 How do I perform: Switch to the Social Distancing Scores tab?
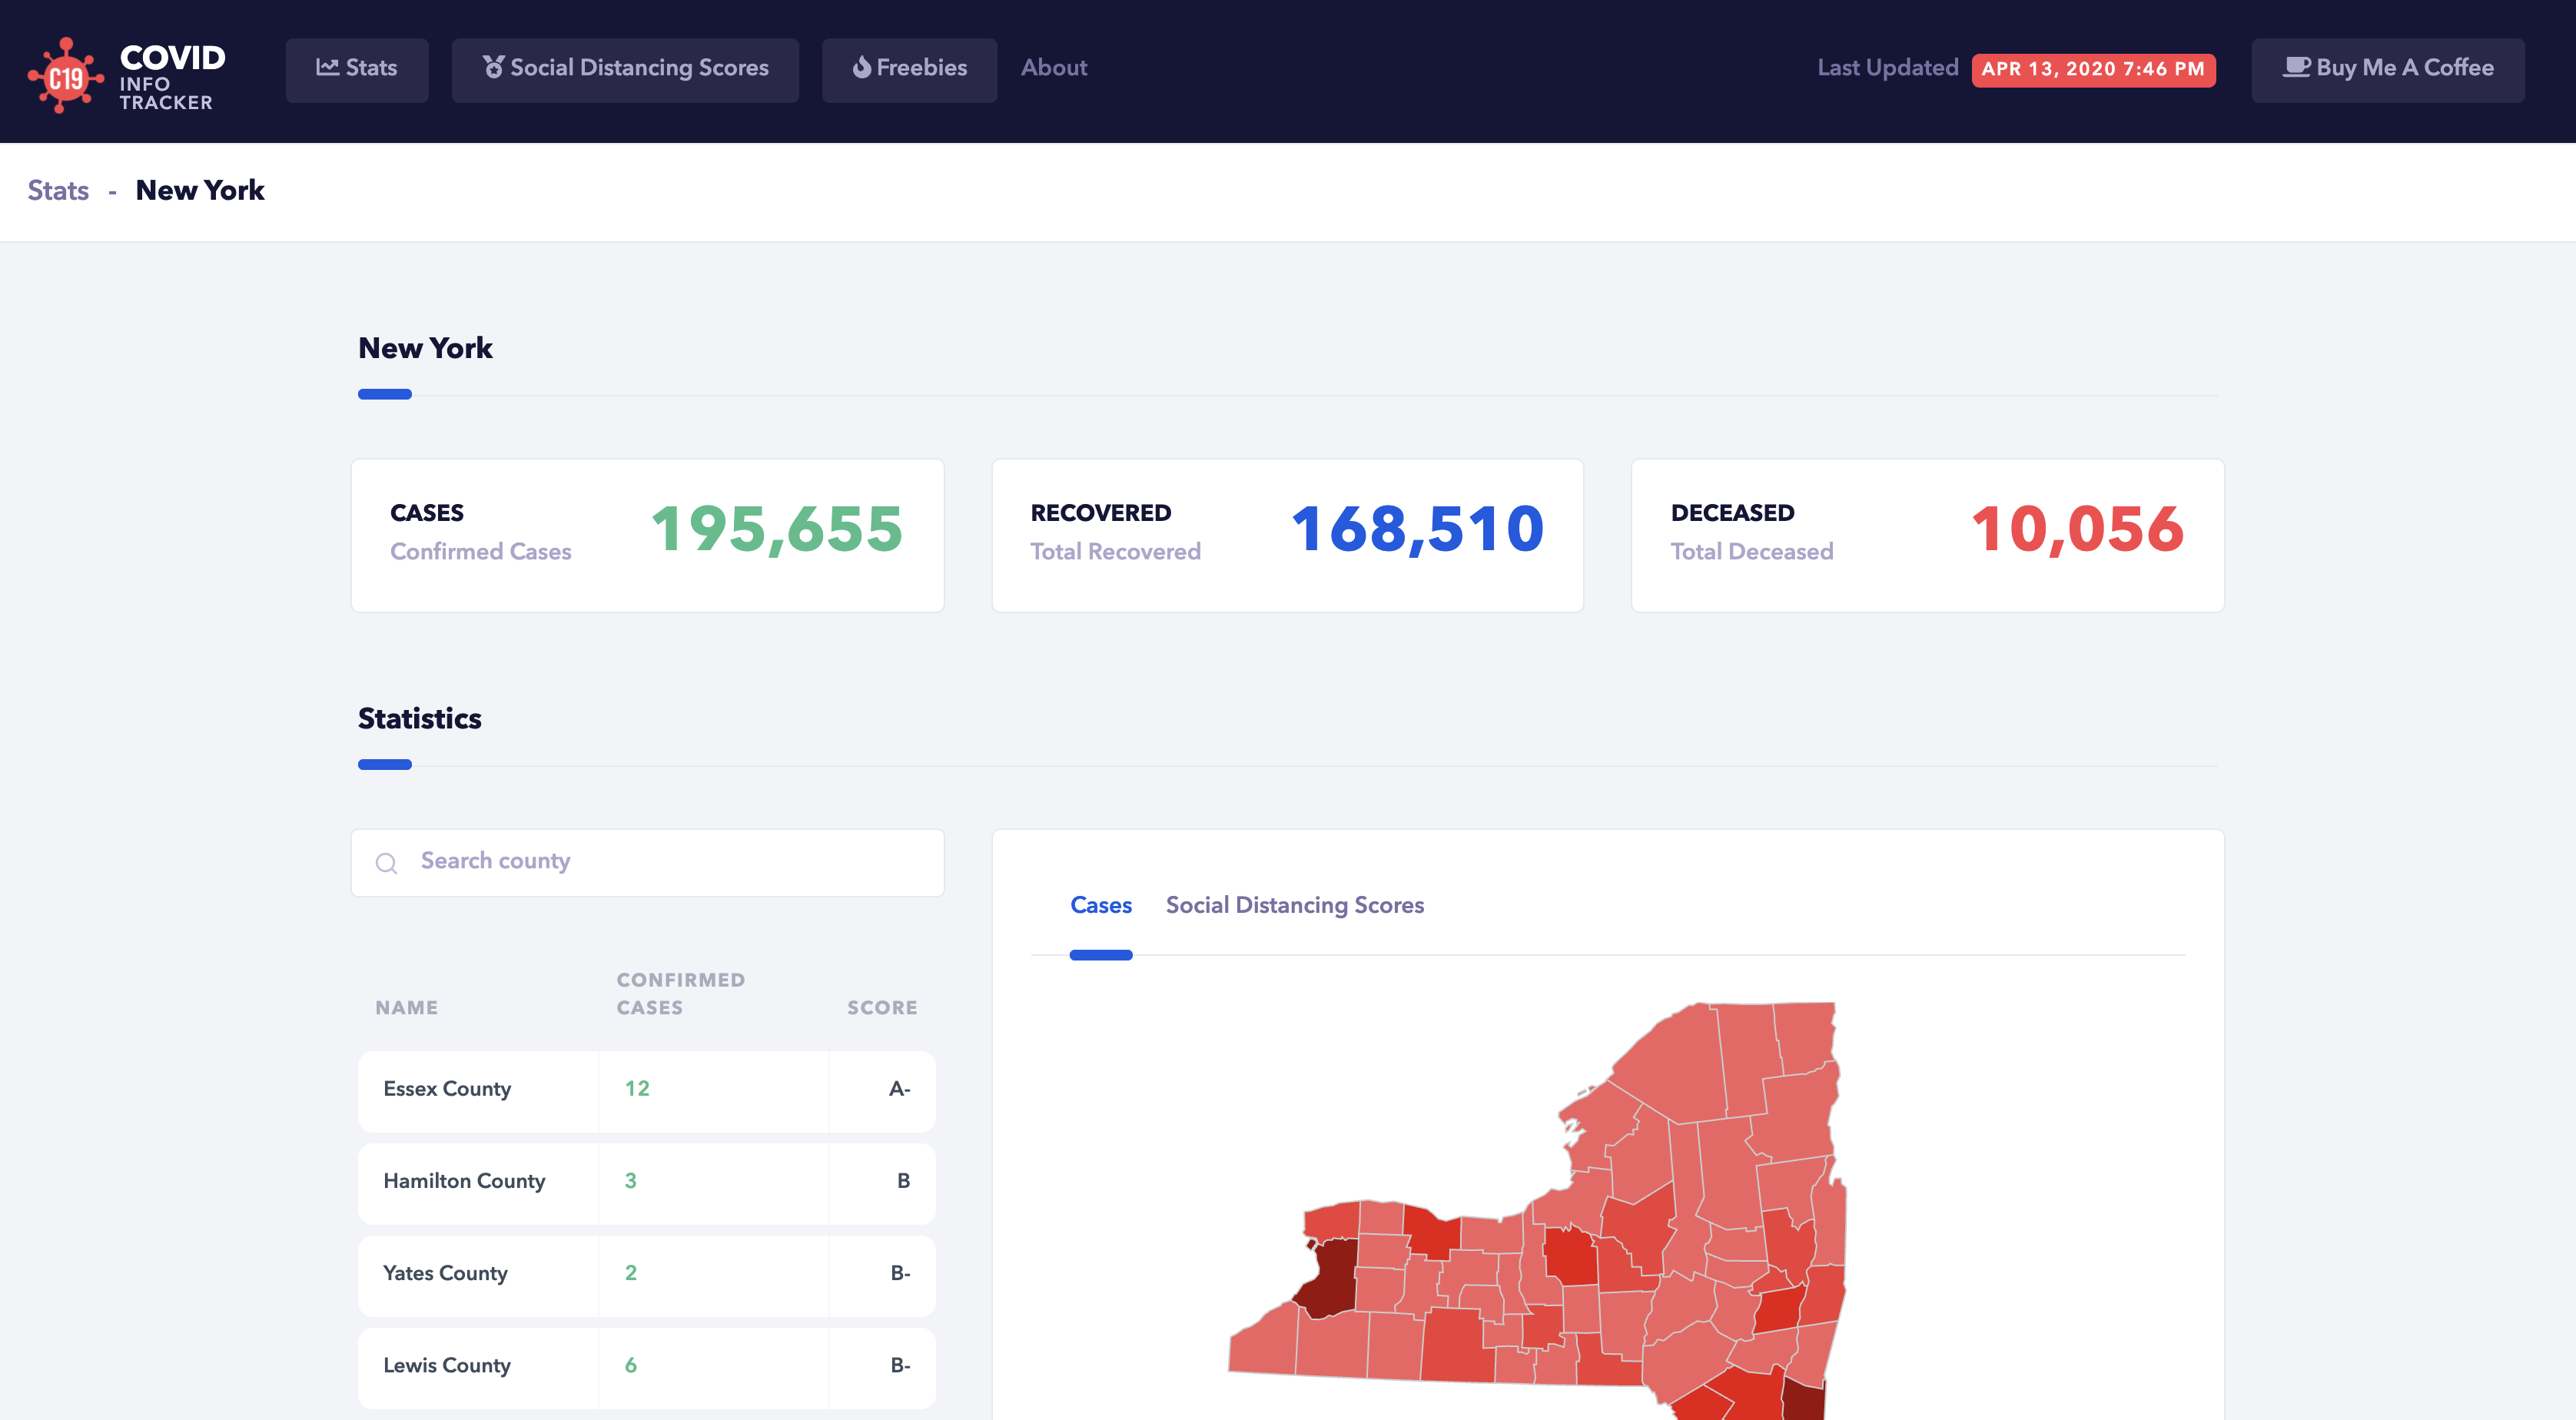point(1294,905)
